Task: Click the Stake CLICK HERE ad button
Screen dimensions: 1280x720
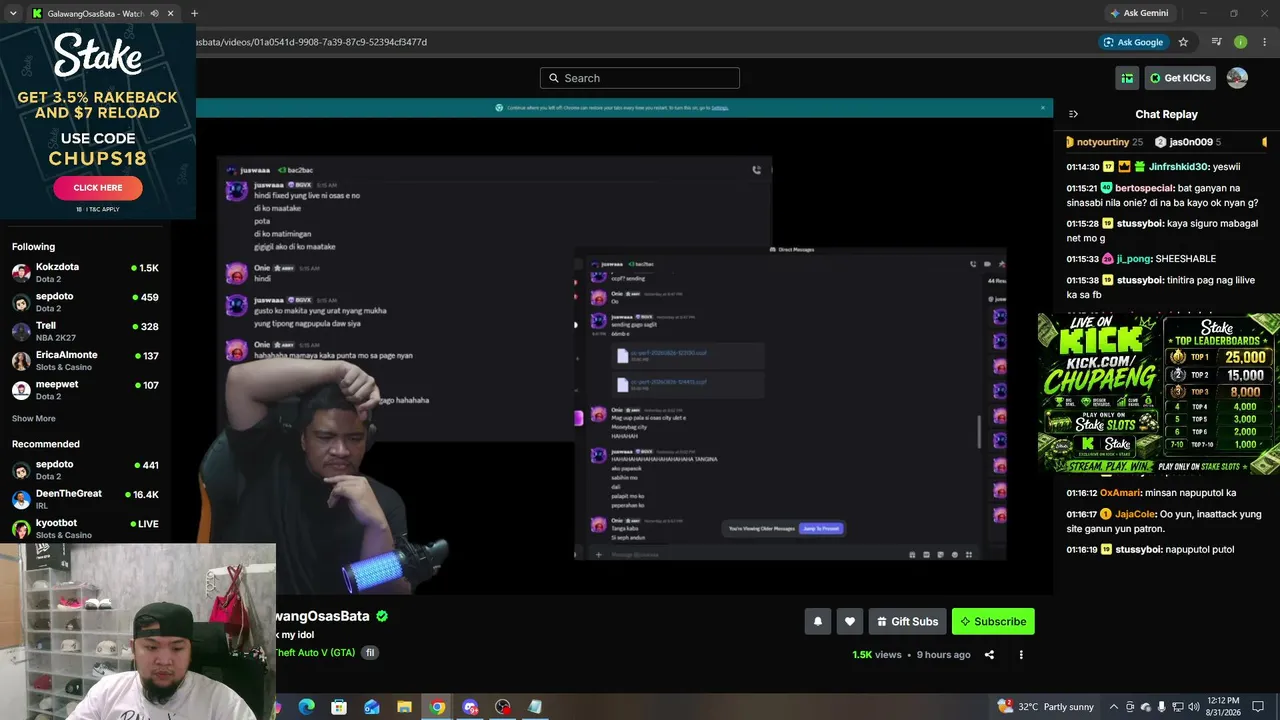Action: [98, 187]
